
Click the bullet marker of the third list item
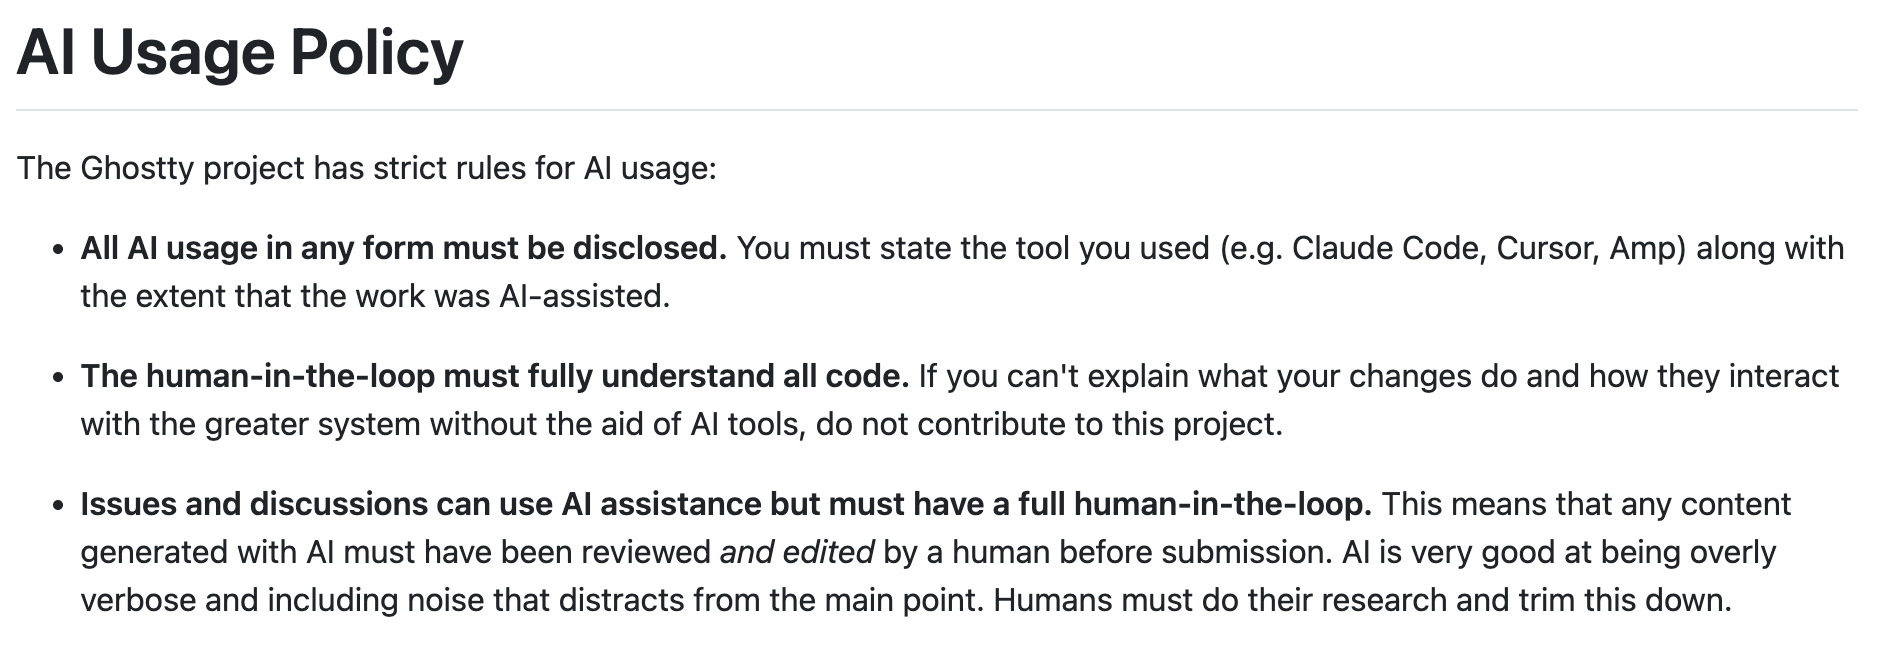coord(59,505)
